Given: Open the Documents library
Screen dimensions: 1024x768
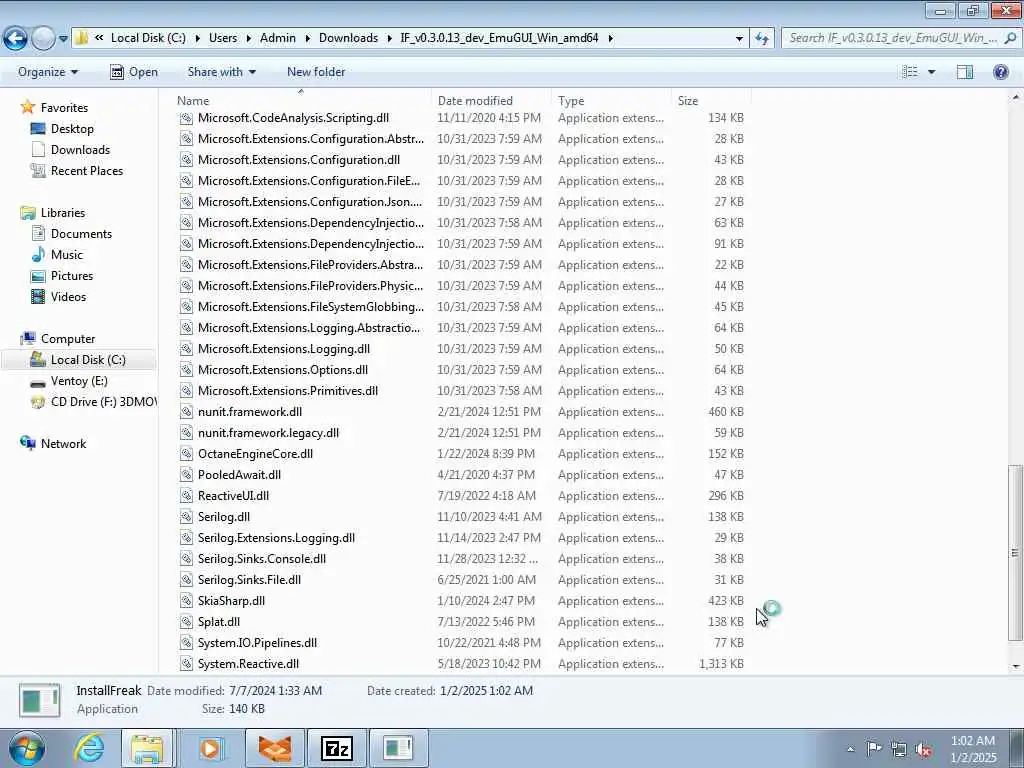Looking at the screenshot, I should (x=81, y=234).
